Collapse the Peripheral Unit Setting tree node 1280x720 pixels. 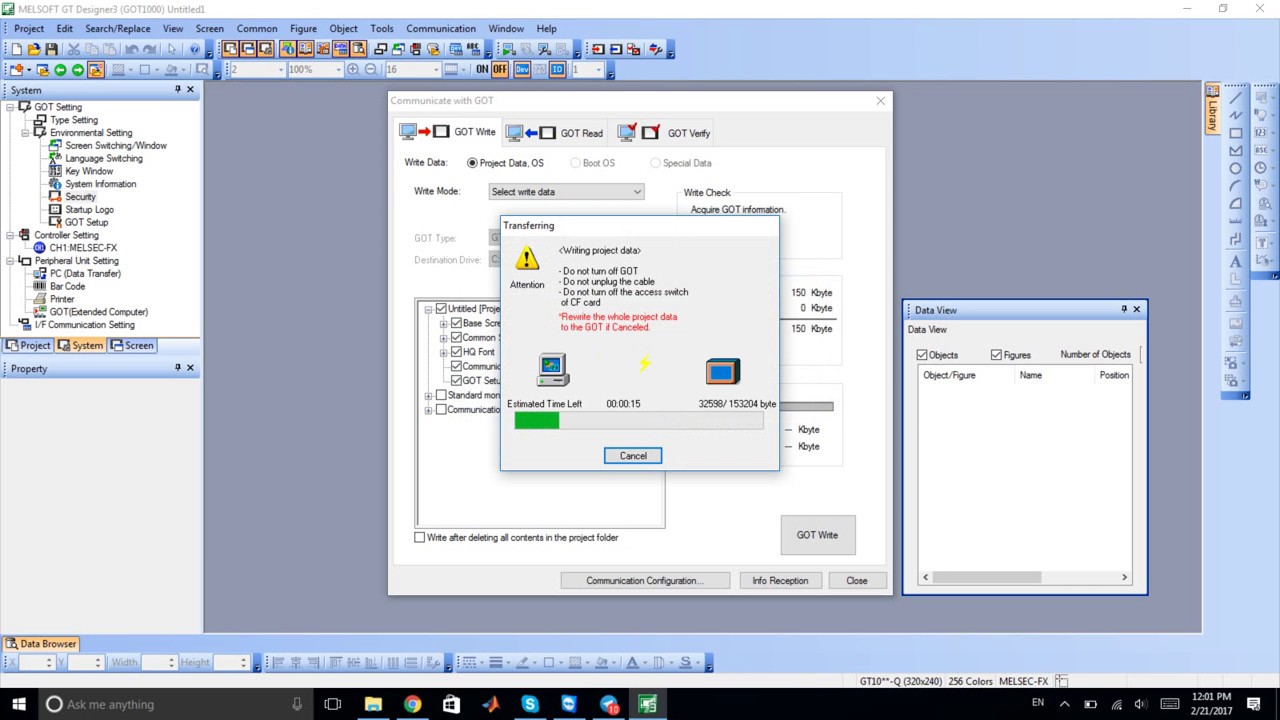pos(11,261)
